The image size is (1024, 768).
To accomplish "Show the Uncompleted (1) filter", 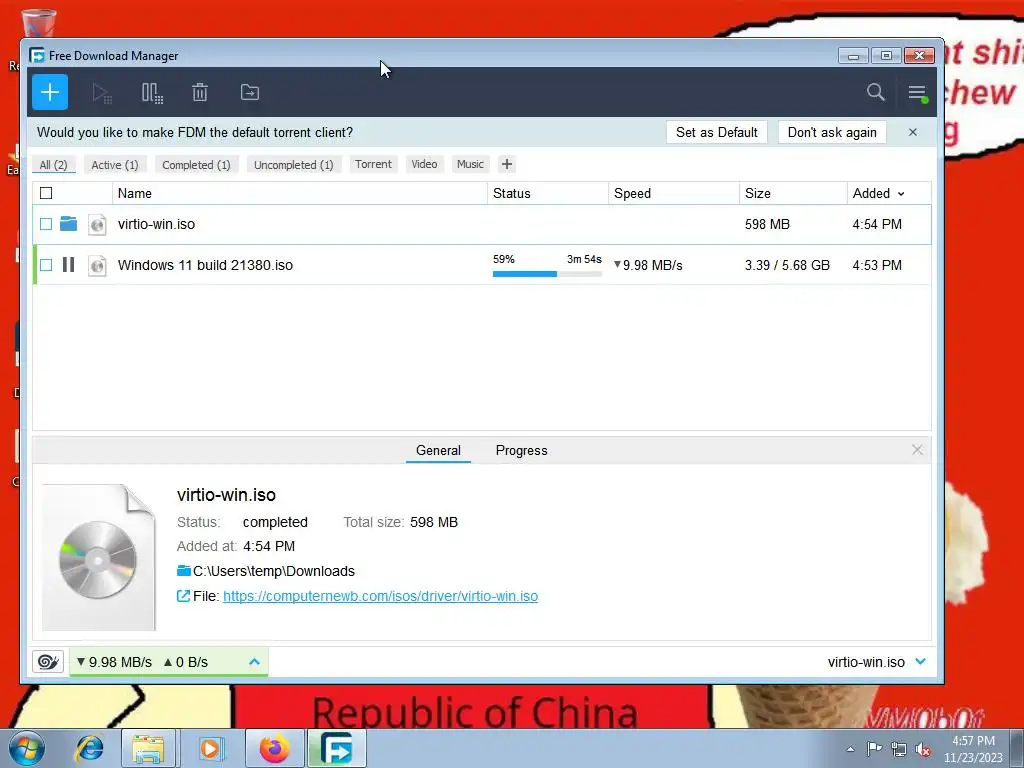I will click(x=294, y=165).
